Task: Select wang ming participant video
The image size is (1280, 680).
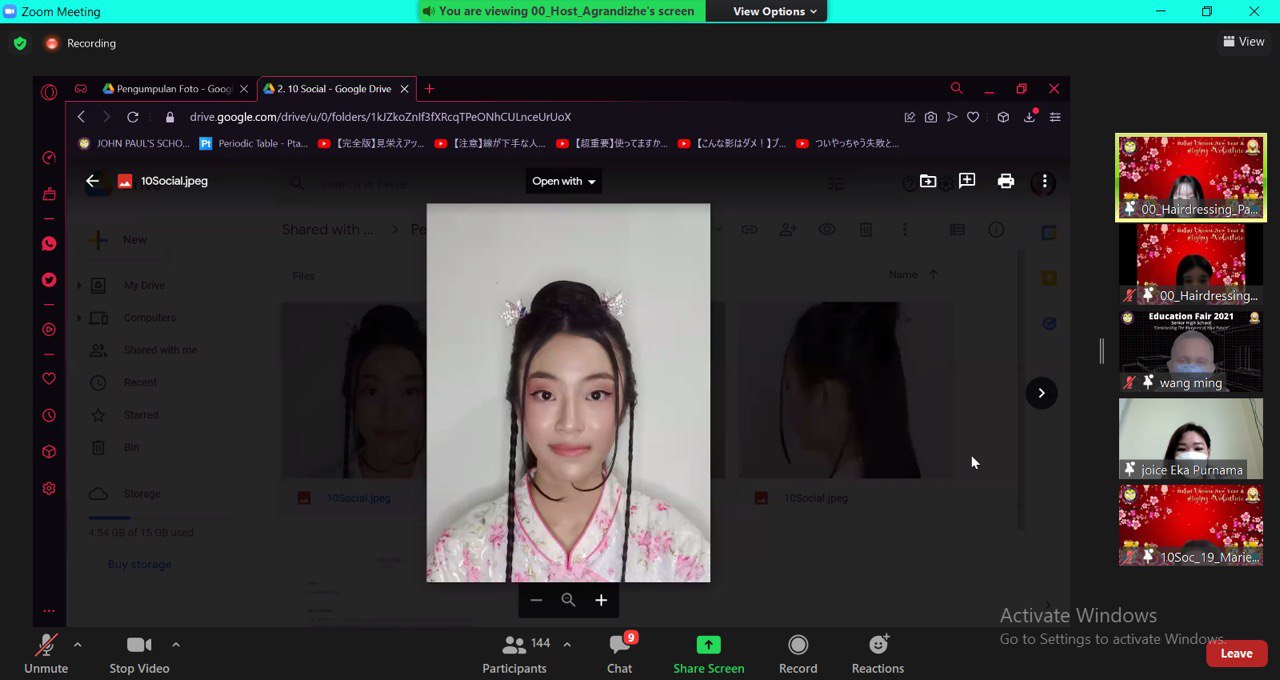Action: click(1191, 351)
